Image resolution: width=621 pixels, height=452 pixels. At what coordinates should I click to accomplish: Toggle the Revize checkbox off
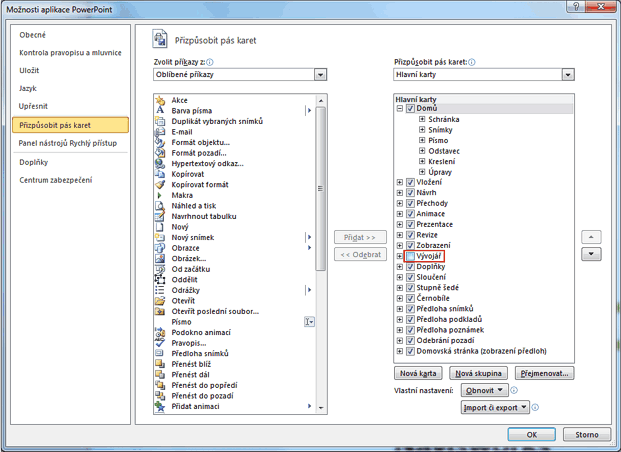(x=411, y=235)
